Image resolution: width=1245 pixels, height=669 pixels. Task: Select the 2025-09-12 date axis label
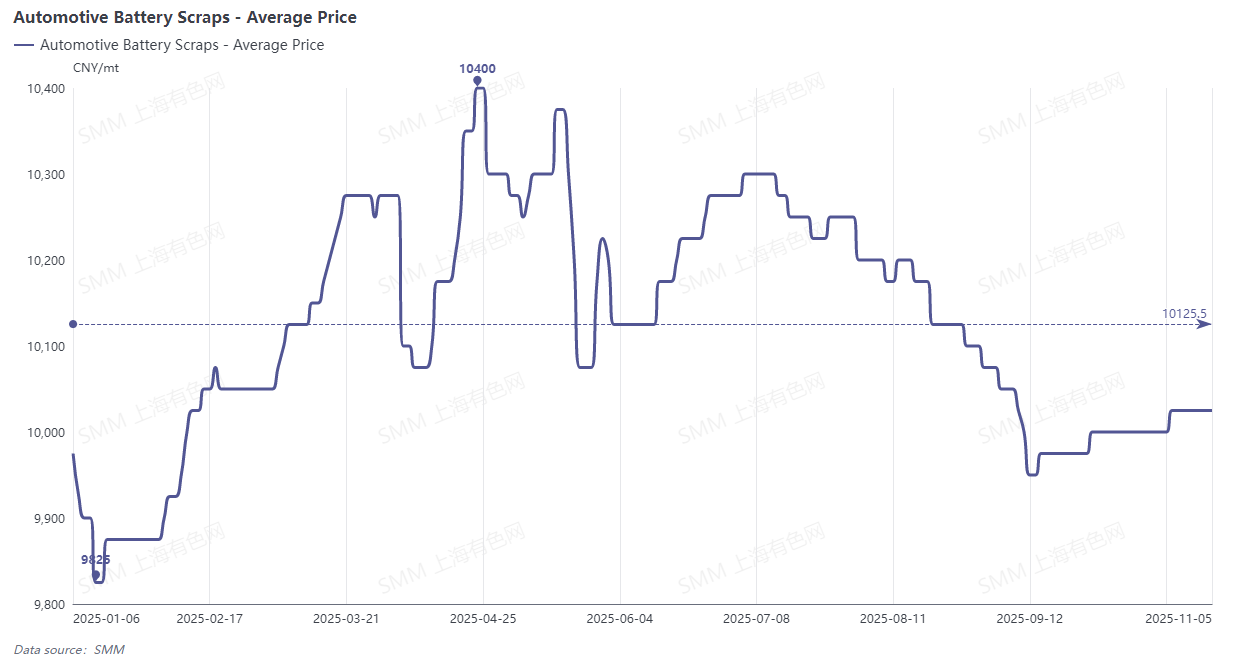coord(1030,619)
